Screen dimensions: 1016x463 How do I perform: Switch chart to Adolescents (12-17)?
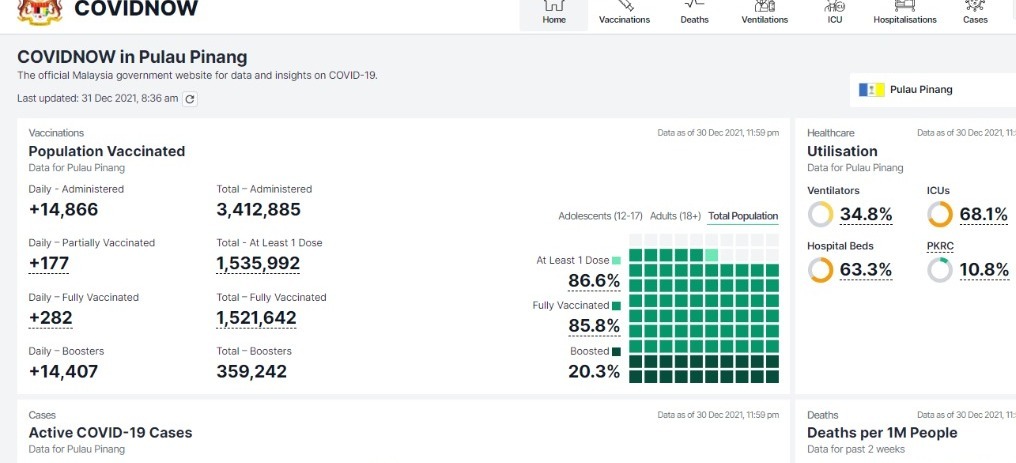601,216
